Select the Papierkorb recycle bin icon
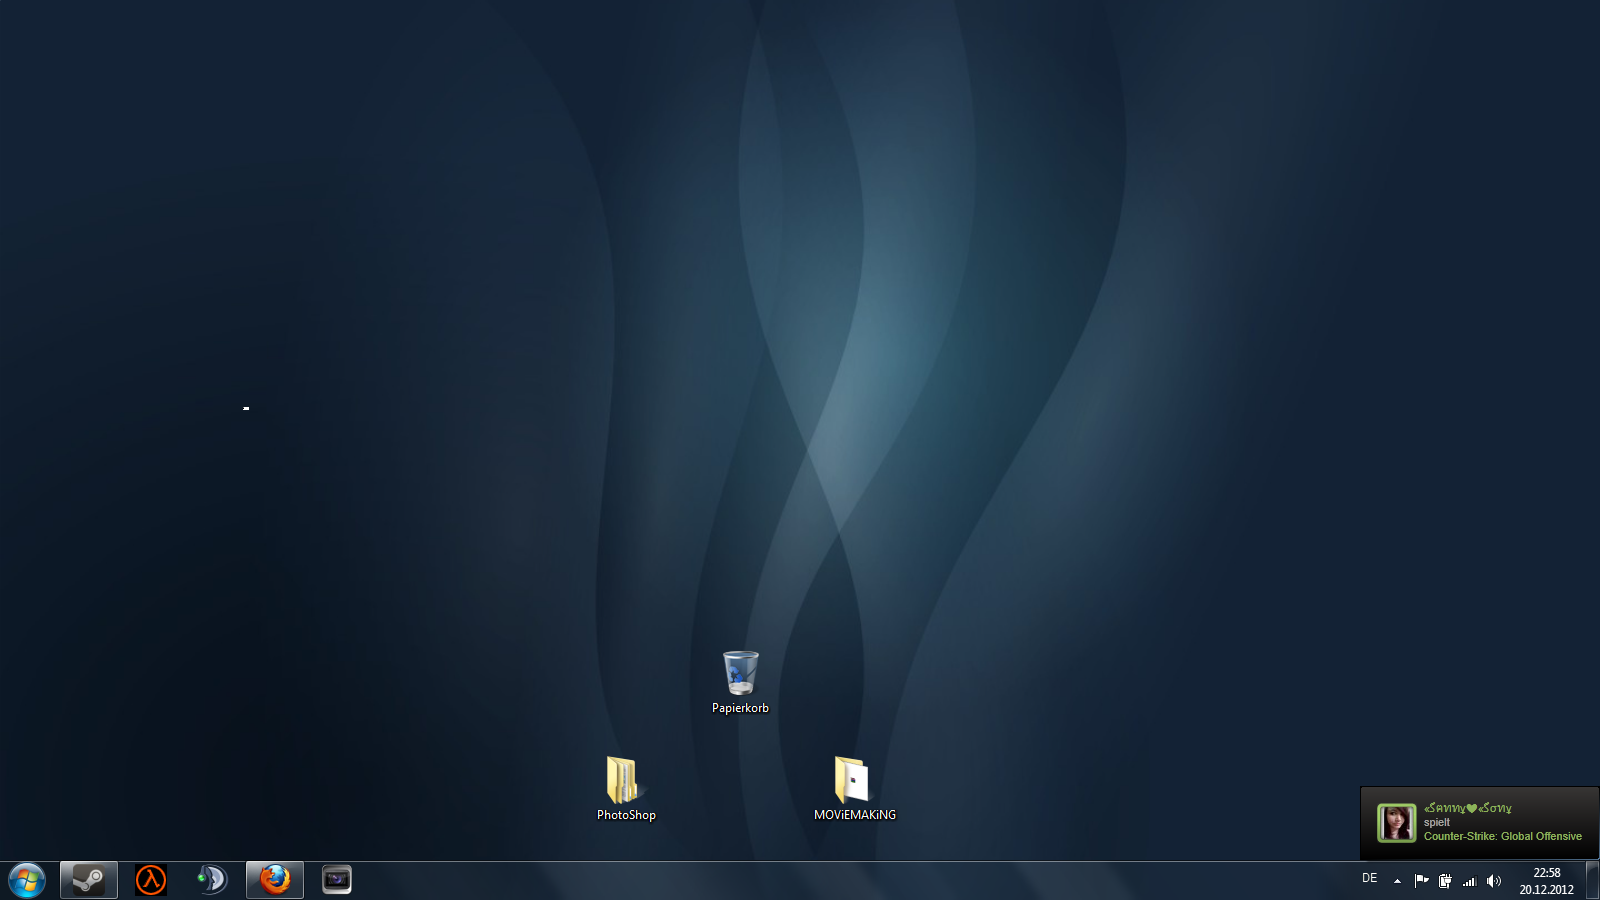 coord(740,682)
